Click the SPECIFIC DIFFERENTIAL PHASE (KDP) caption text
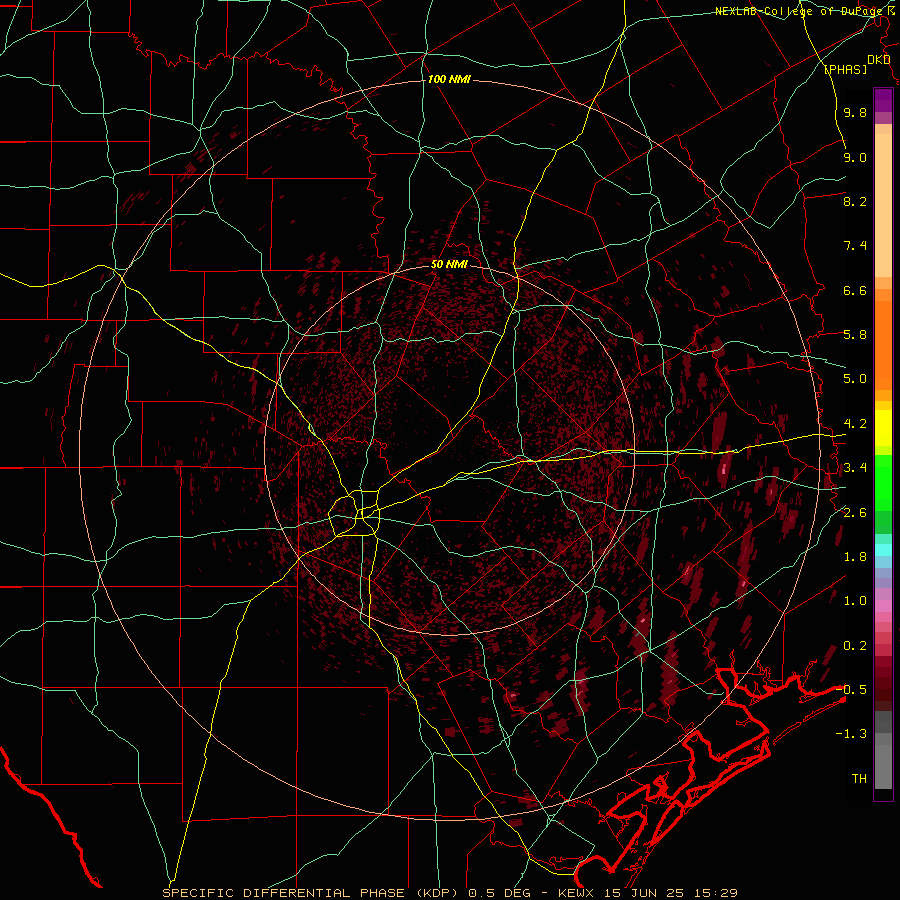 311,893
